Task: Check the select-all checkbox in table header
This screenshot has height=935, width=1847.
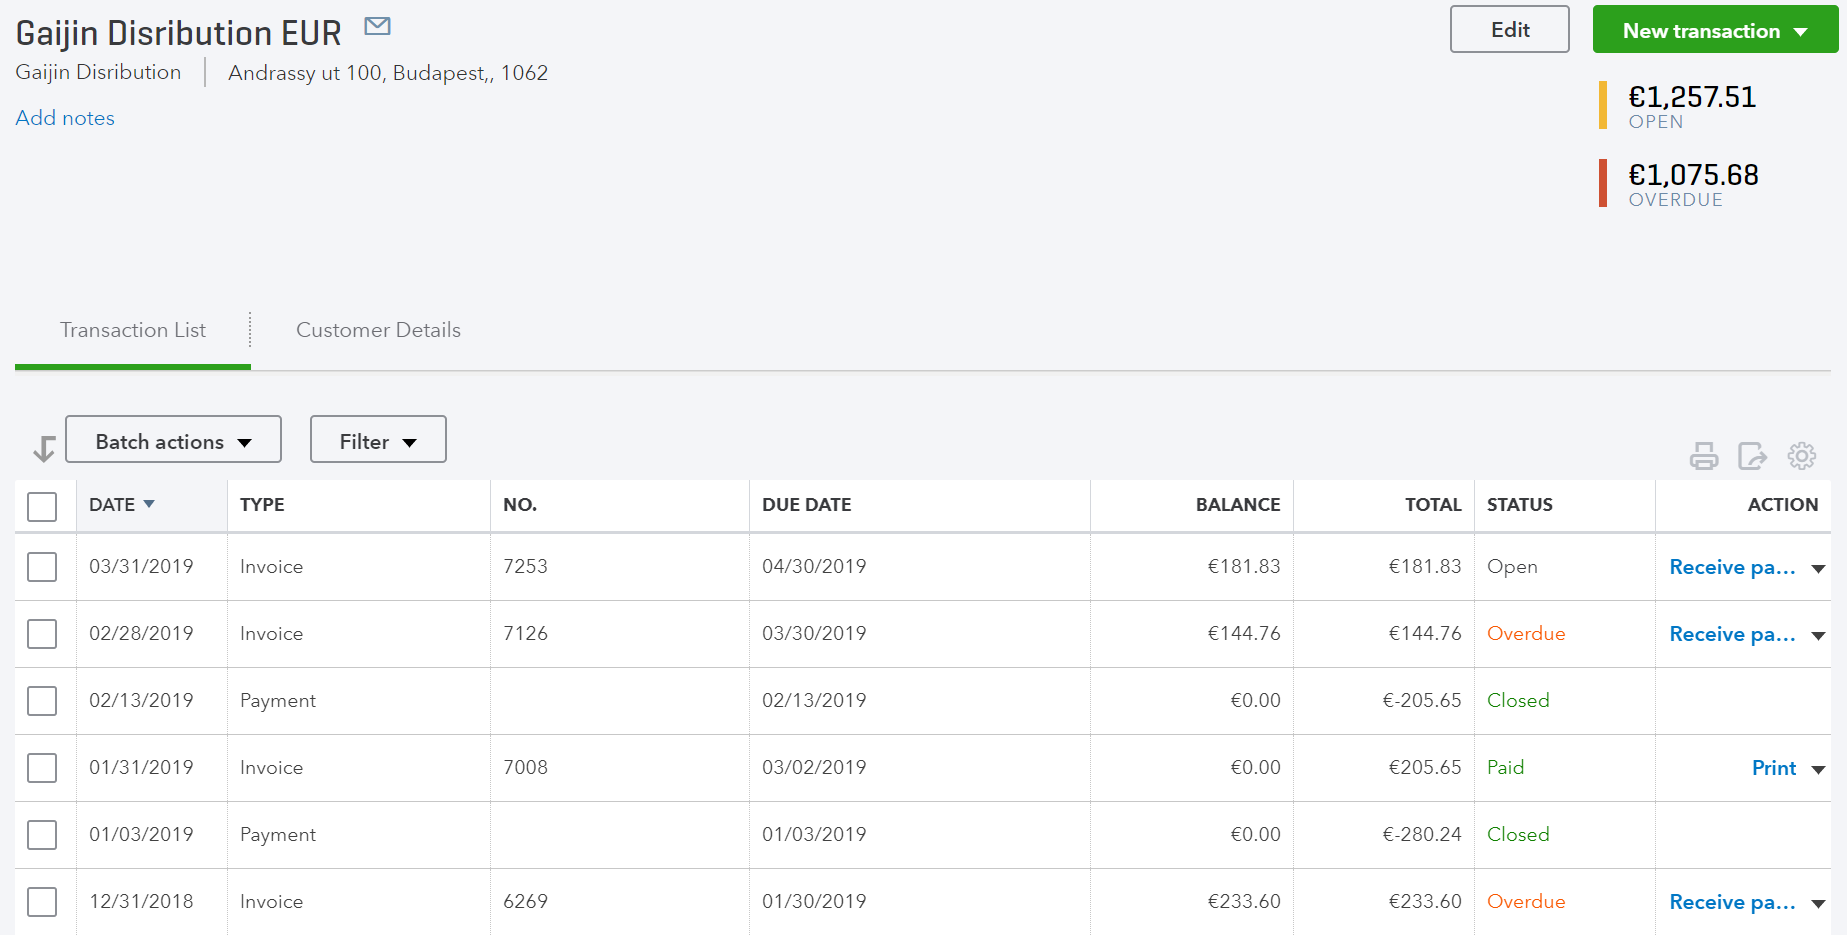Action: 41,506
